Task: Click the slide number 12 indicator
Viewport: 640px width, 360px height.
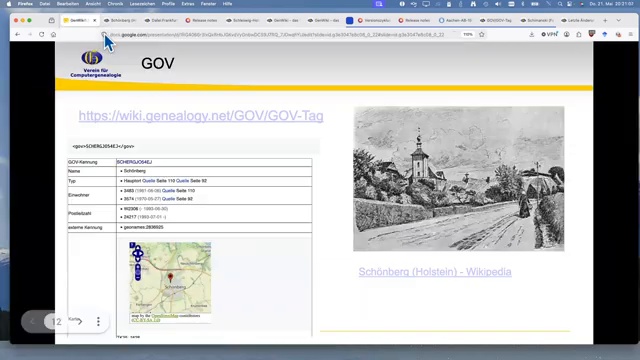Action: coord(56,322)
